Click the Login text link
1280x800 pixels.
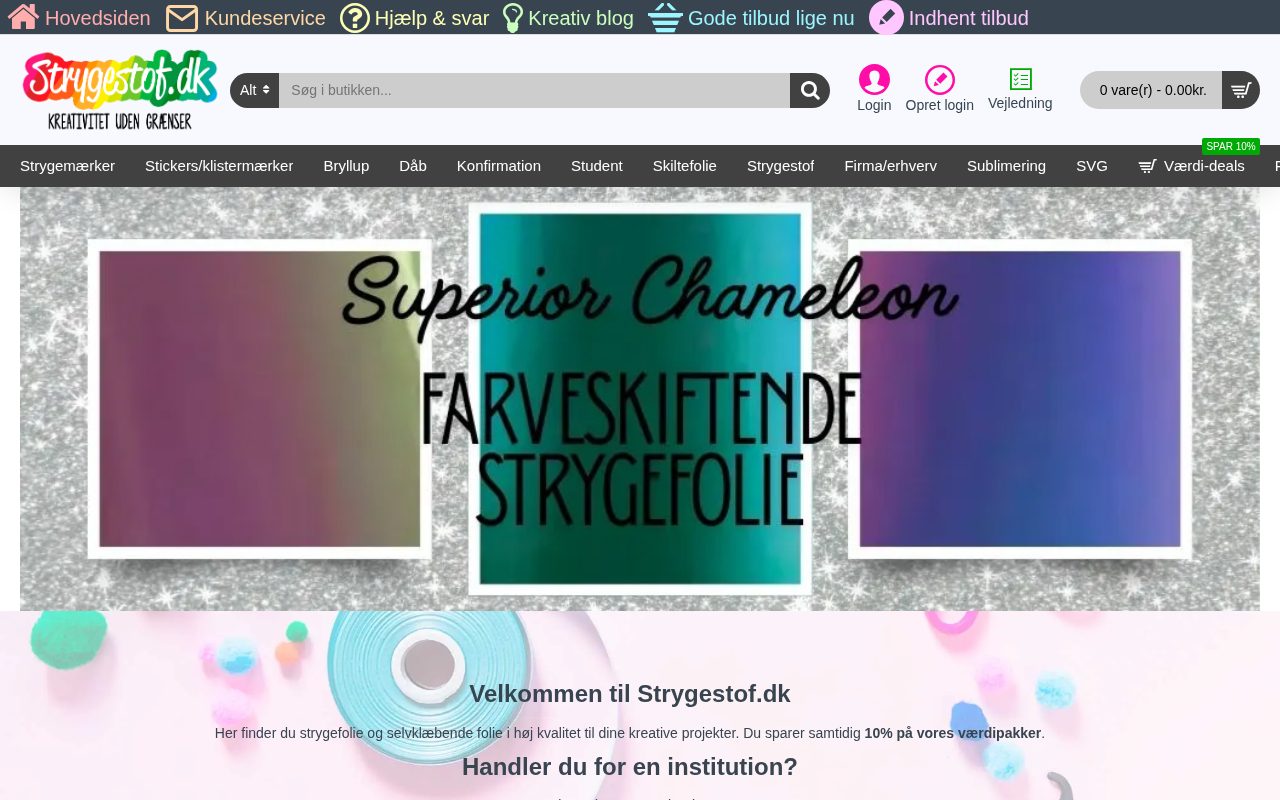tap(874, 105)
